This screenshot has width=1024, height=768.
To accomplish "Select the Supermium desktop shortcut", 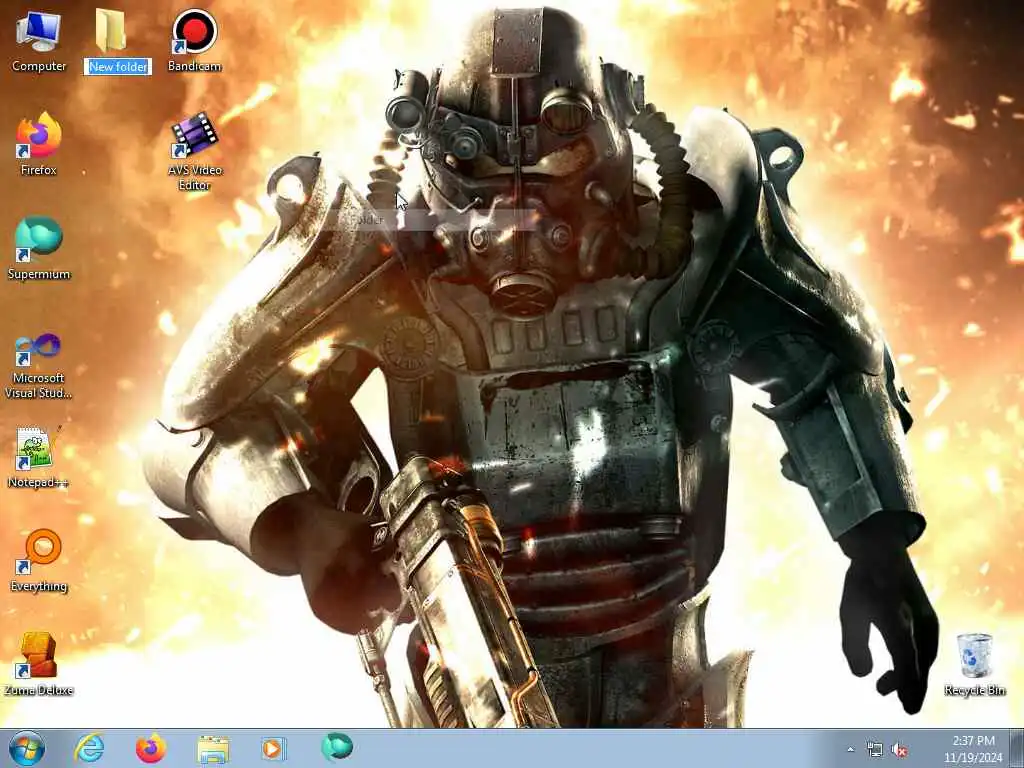I will point(39,248).
